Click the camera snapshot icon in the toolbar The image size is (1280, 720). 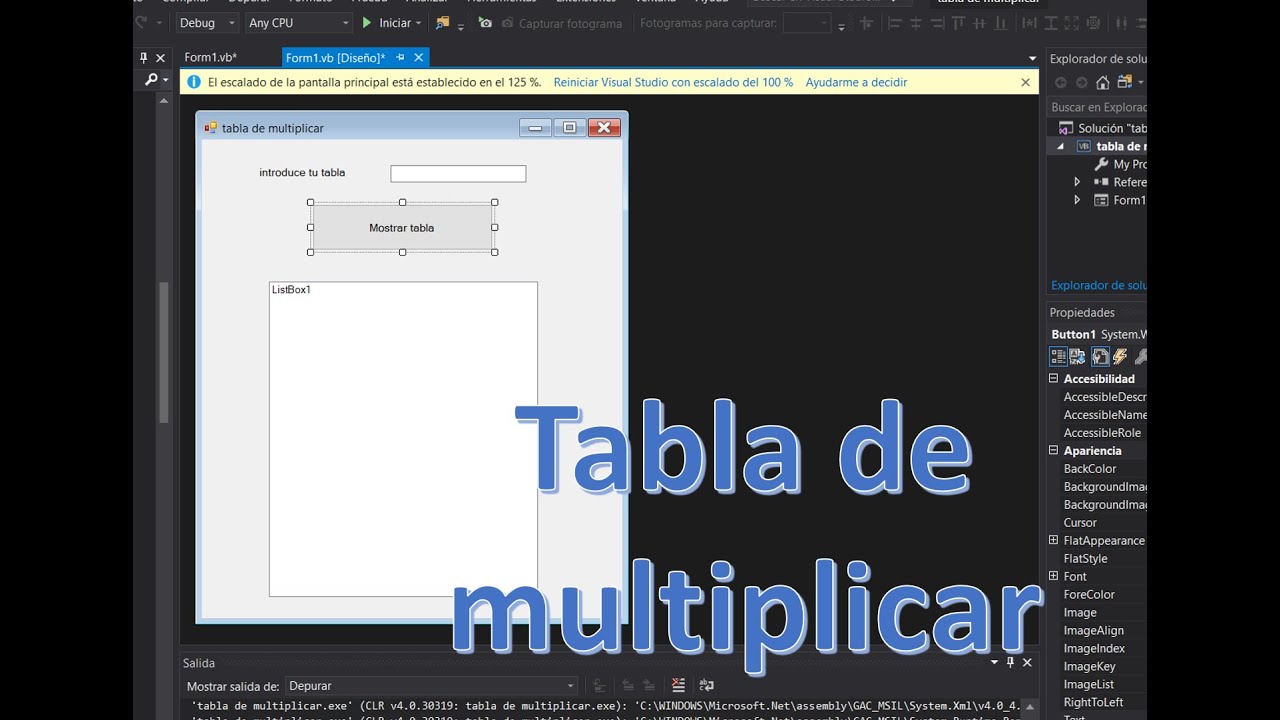(x=485, y=22)
